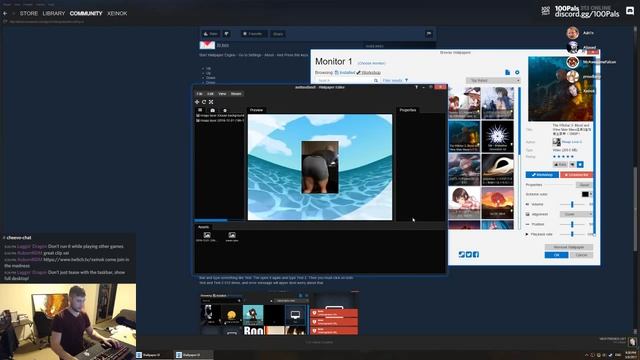640x360 pixels.
Task: Cancel the wallpaper browser dialog
Action: click(x=581, y=255)
